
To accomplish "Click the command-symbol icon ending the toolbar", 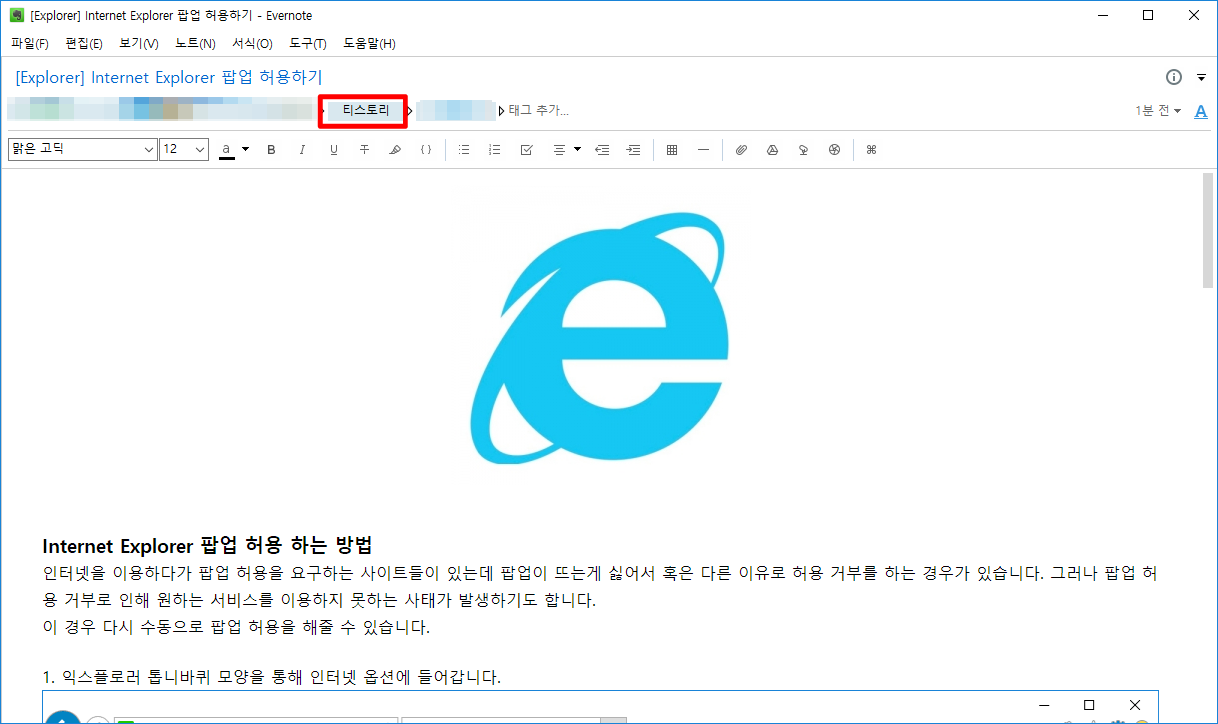I will pyautogui.click(x=871, y=150).
